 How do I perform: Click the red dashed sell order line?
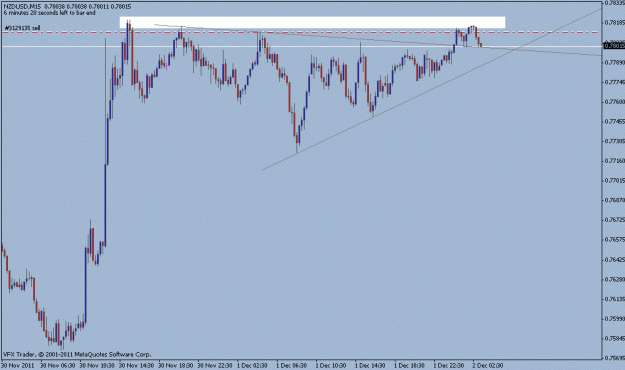[x=301, y=32]
